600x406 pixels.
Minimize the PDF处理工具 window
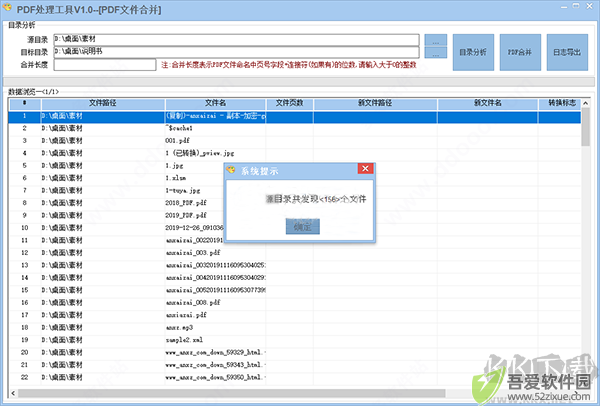564,7
